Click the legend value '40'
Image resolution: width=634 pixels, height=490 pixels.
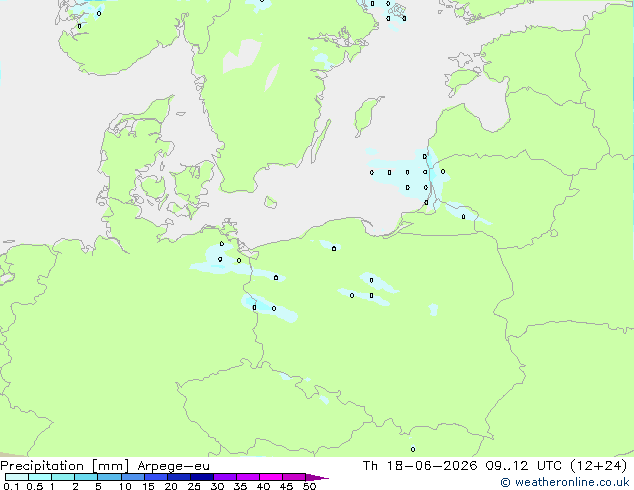(x=263, y=486)
